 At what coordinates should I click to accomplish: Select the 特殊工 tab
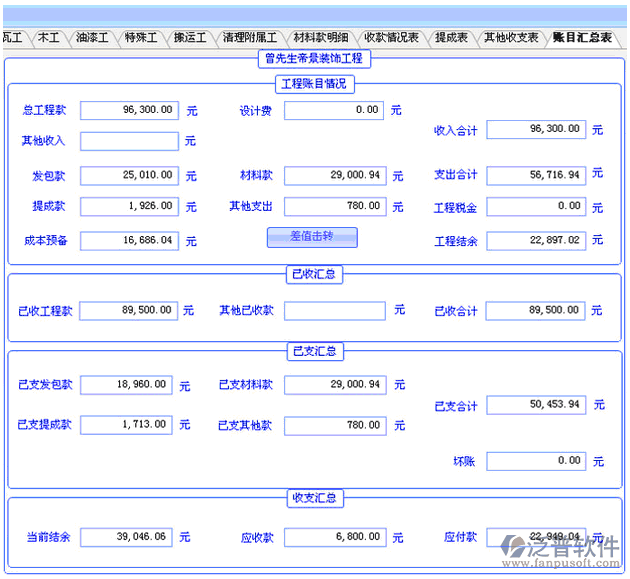pyautogui.click(x=139, y=38)
